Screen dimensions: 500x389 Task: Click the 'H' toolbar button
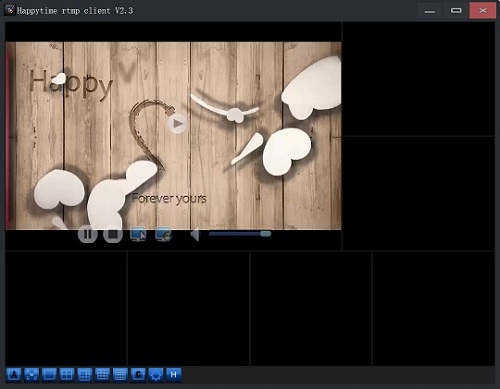point(174,375)
